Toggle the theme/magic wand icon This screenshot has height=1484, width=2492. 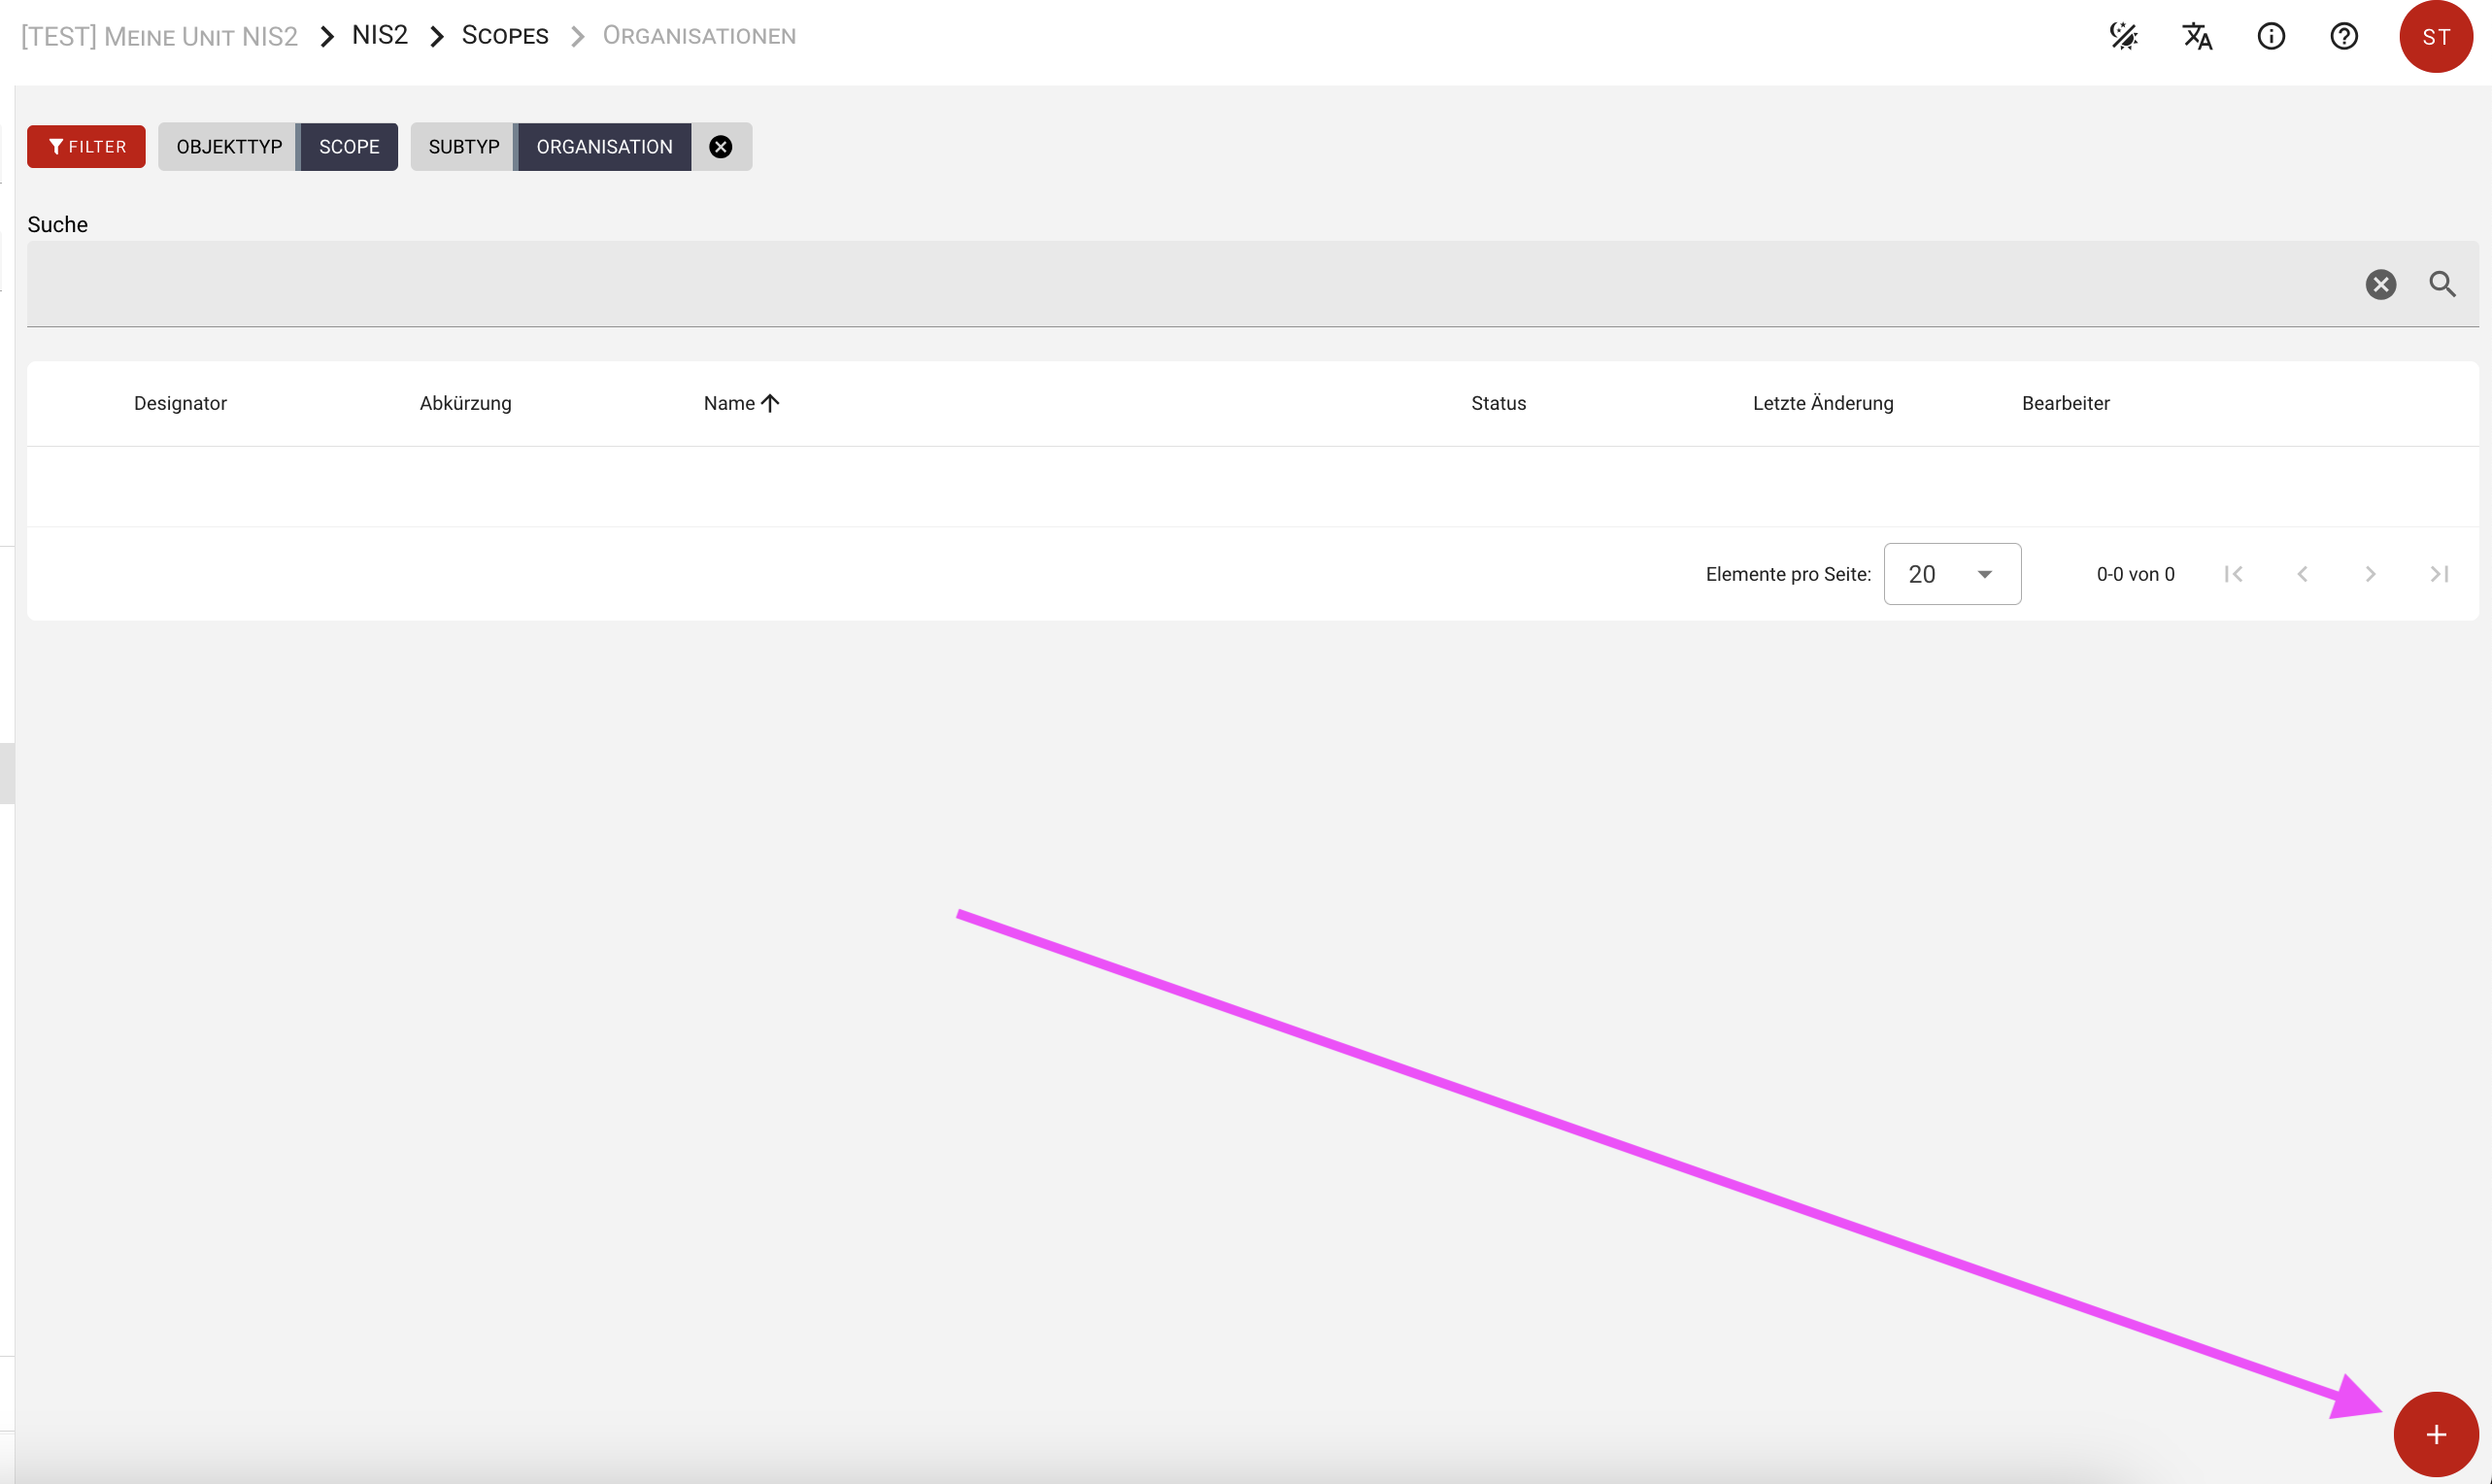(2123, 37)
